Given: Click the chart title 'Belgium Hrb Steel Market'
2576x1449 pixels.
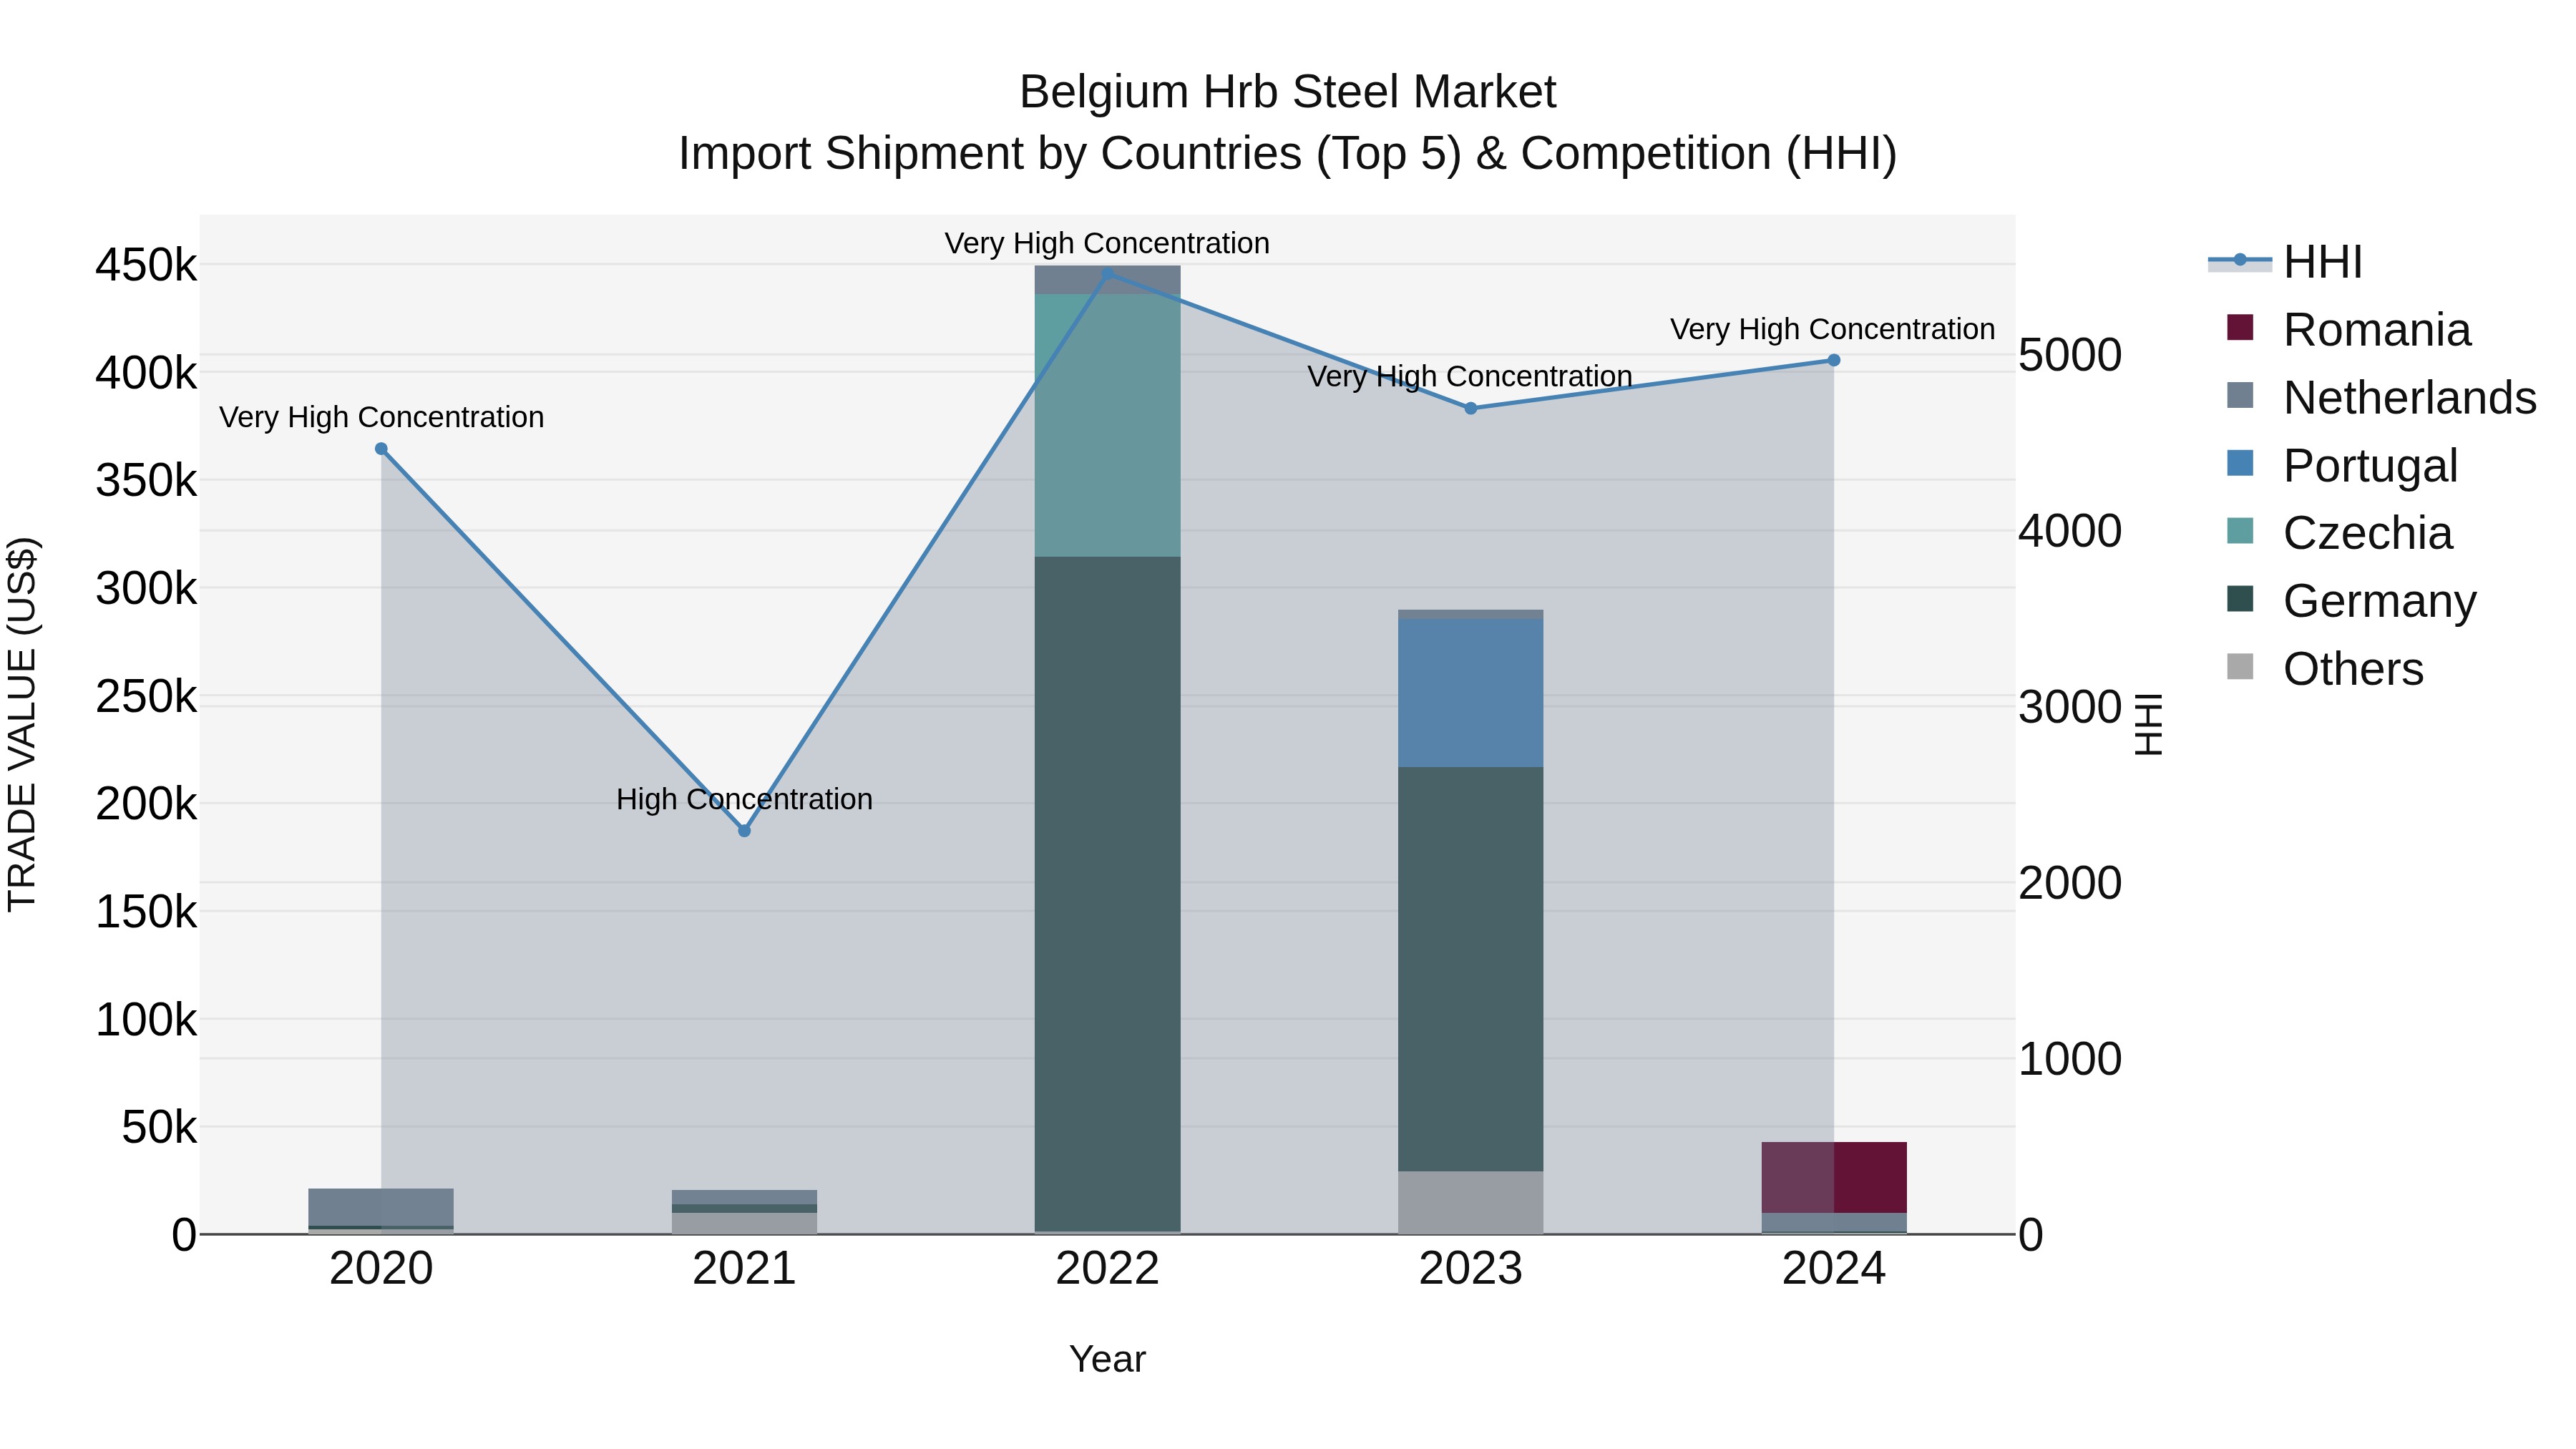Looking at the screenshot, I should click(x=1288, y=92).
